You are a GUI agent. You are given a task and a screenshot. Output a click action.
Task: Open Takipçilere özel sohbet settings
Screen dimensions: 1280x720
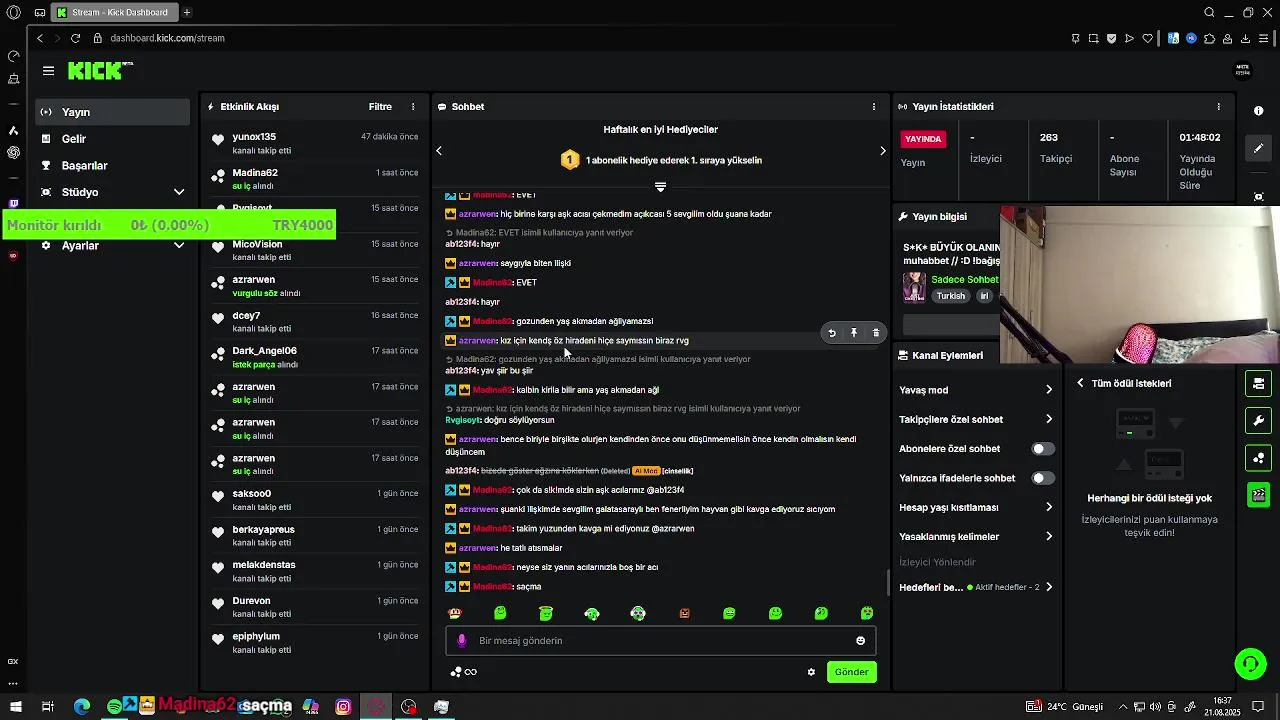(976, 419)
